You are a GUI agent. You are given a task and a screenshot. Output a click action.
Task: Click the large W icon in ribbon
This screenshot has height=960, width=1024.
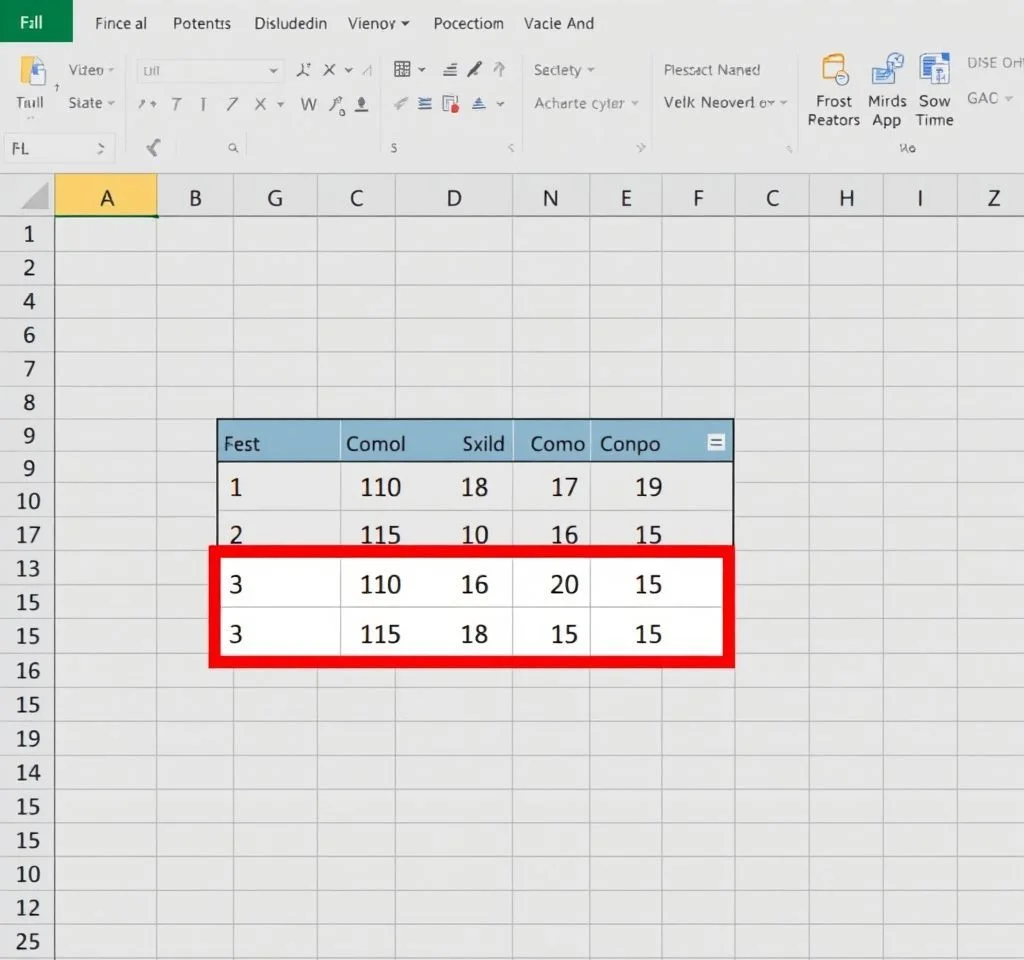308,104
